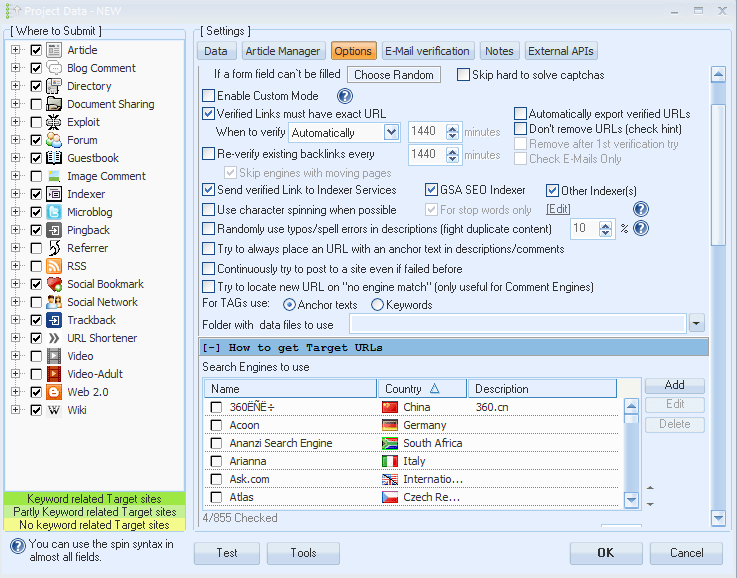This screenshot has height=578, width=737.
Task: Select the Keywords radio button for TAGs
Action: click(x=377, y=305)
